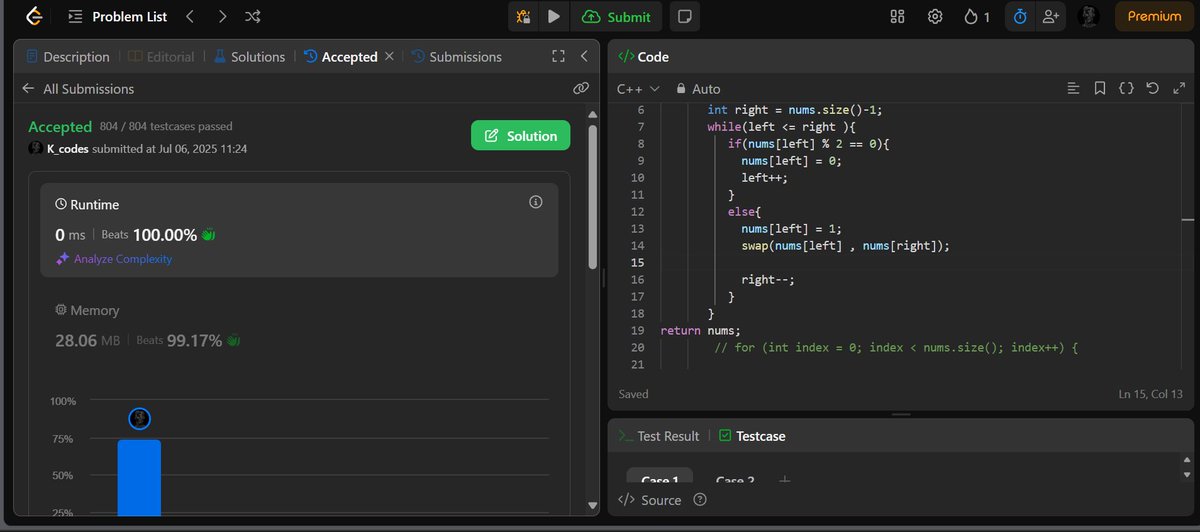Viewport: 1200px width, 532px height.
Task: Maximize the left panel with fullscreen icon
Action: point(559,57)
